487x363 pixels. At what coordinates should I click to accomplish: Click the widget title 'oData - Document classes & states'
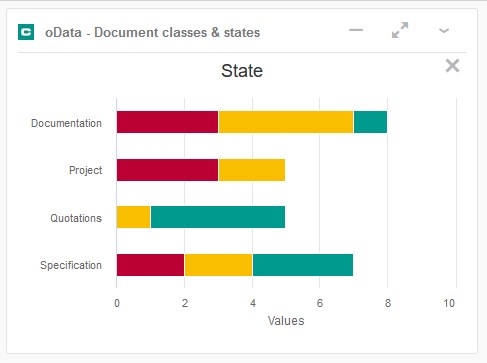point(152,33)
